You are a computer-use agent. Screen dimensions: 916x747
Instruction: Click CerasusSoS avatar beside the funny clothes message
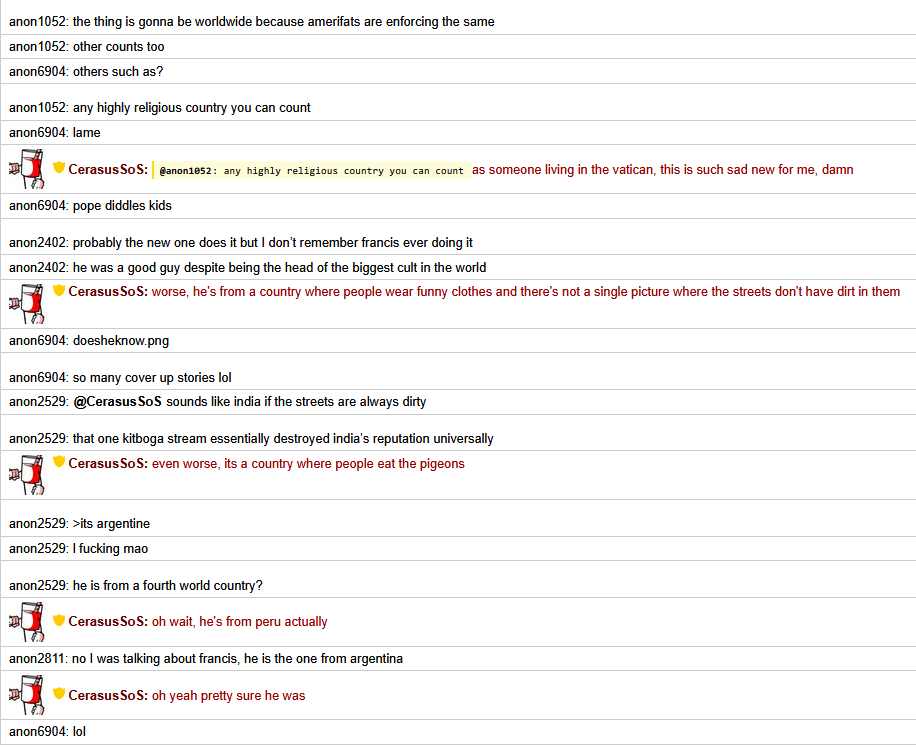click(x=27, y=304)
